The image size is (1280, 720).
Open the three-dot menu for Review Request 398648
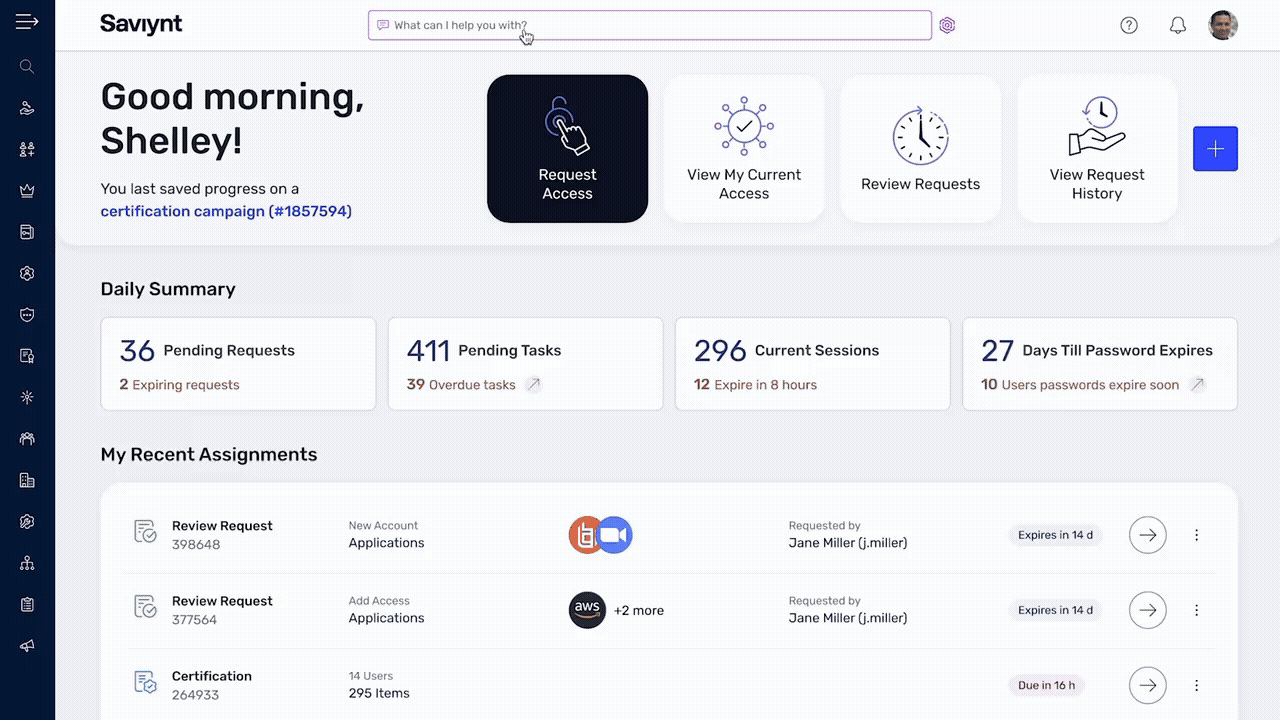1196,535
